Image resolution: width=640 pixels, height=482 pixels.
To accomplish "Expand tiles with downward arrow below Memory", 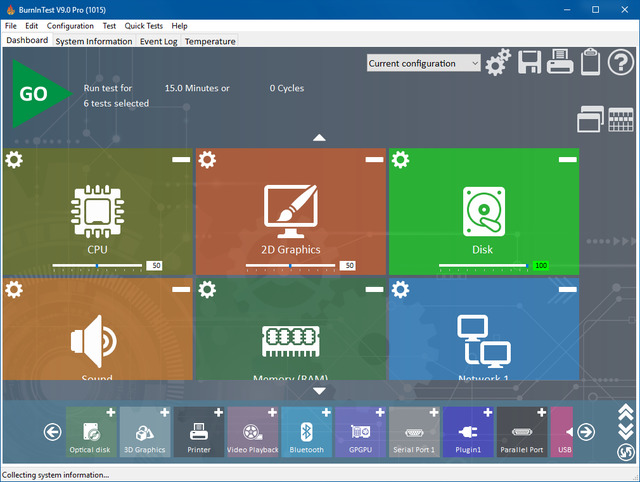I will (319, 391).
